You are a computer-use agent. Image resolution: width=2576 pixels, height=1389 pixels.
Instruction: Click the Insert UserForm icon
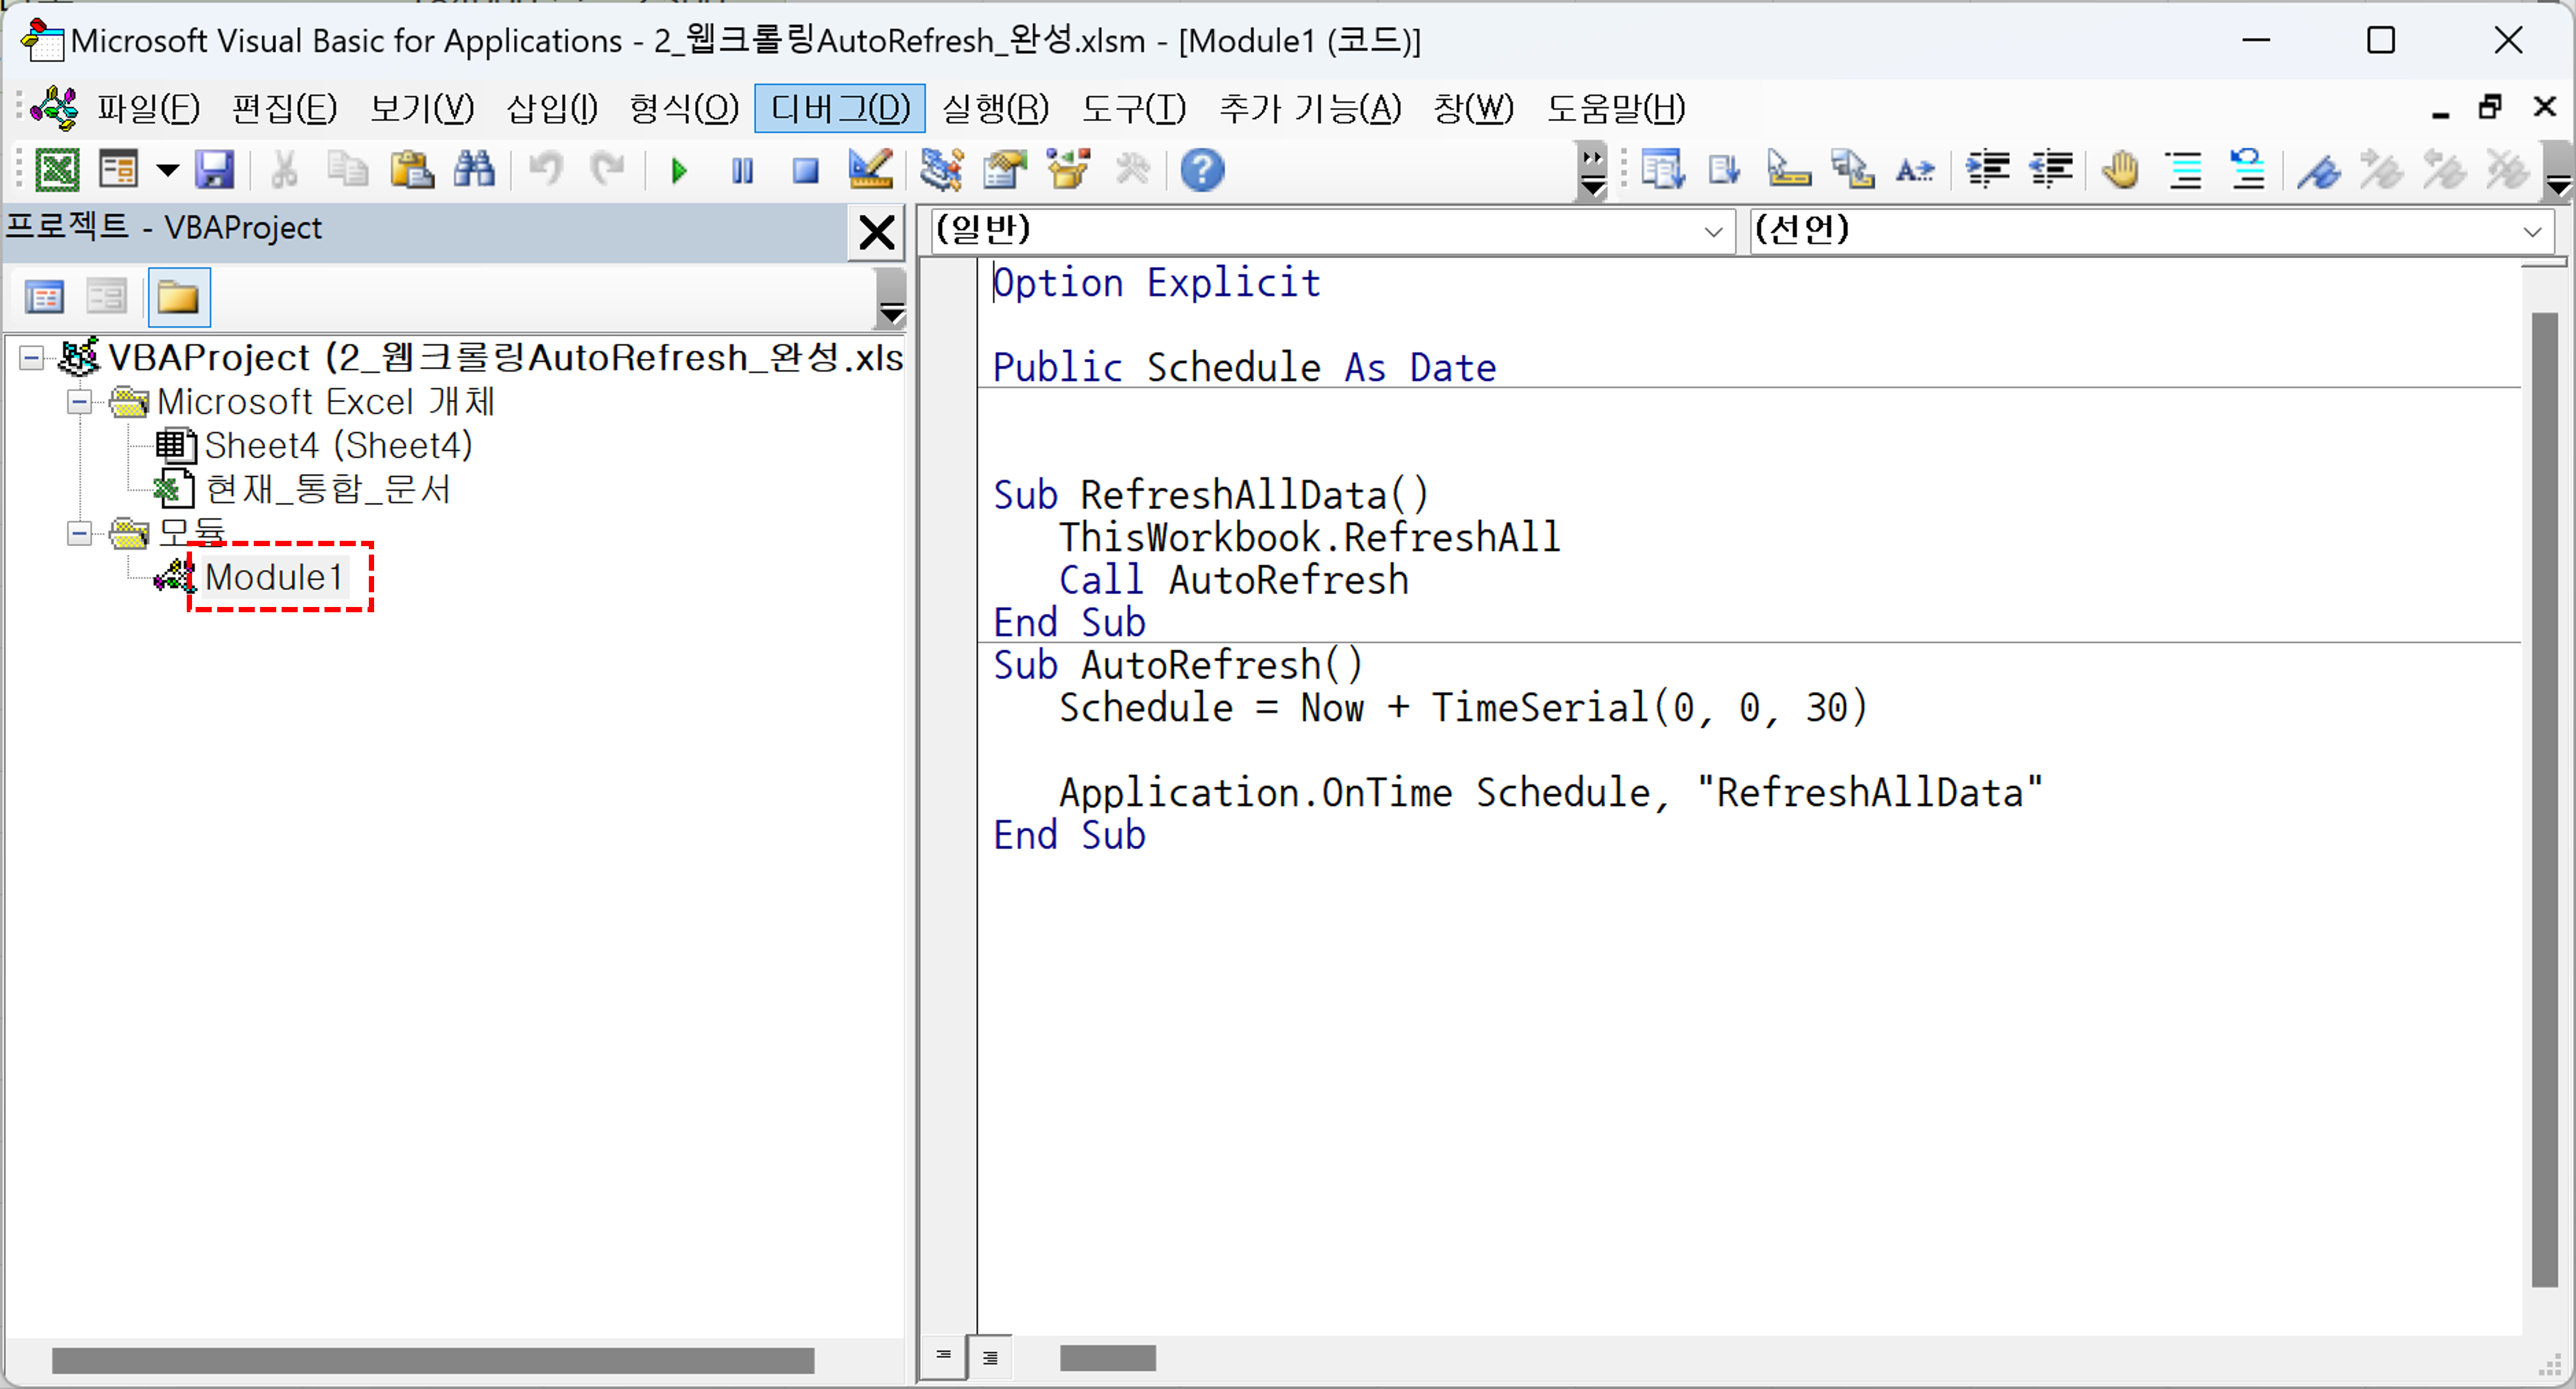[x=119, y=170]
